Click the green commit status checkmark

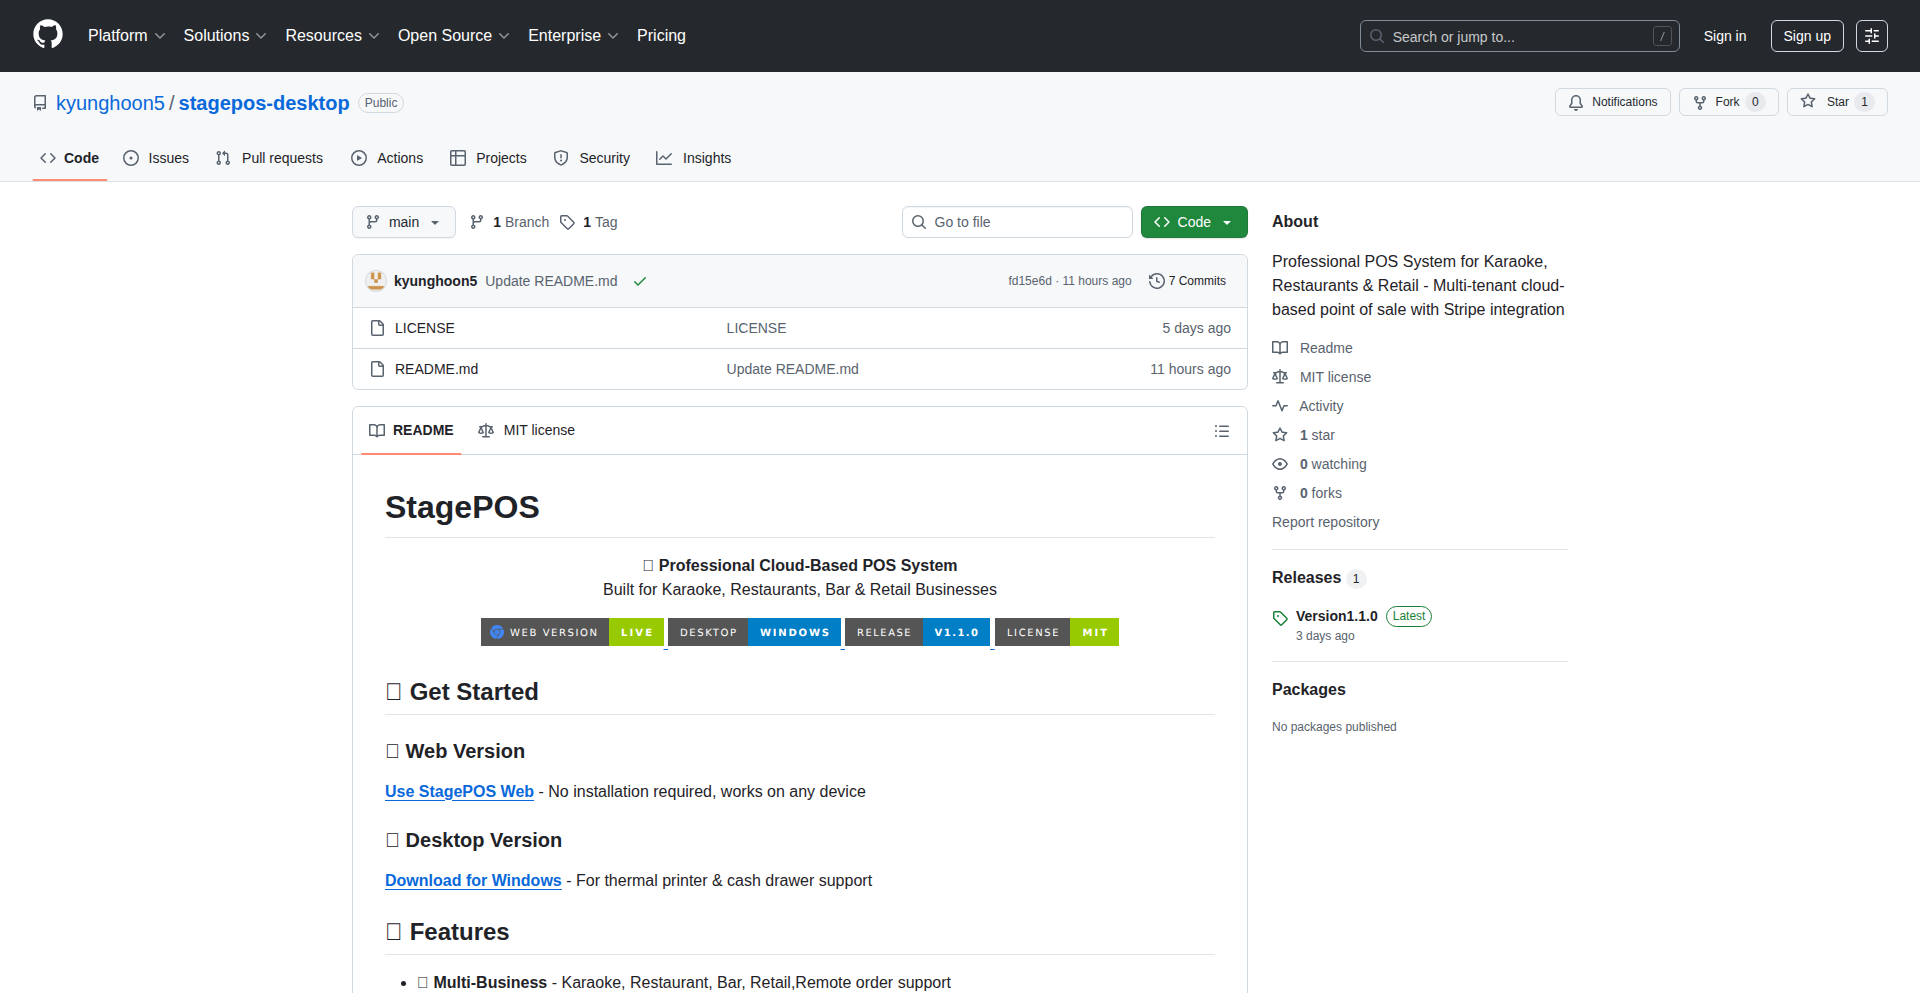640,281
